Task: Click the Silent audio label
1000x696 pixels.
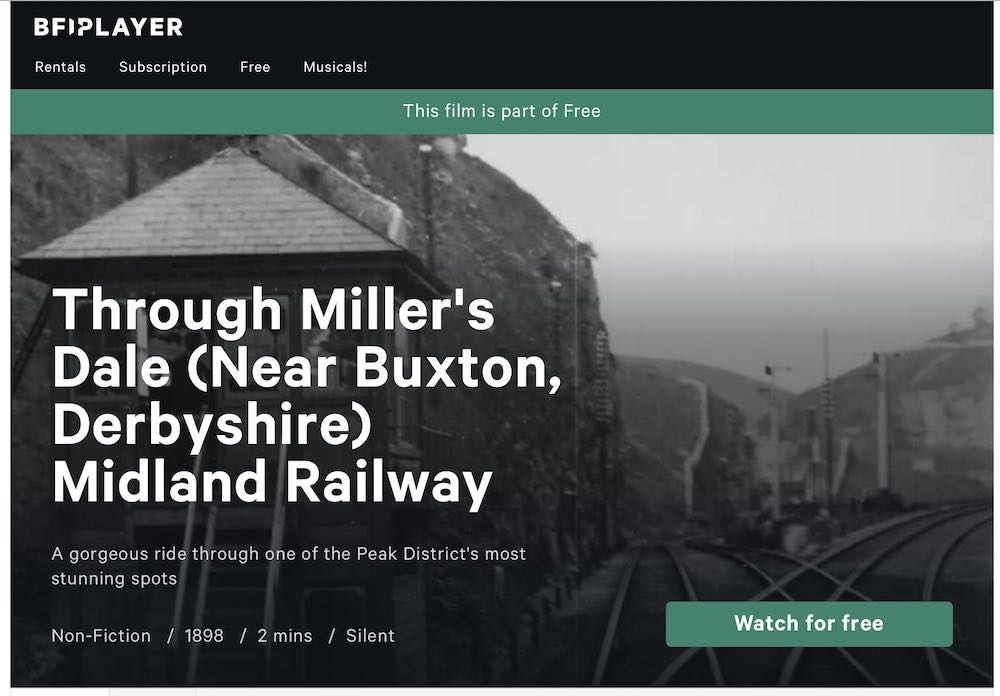Action: pyautogui.click(x=371, y=636)
